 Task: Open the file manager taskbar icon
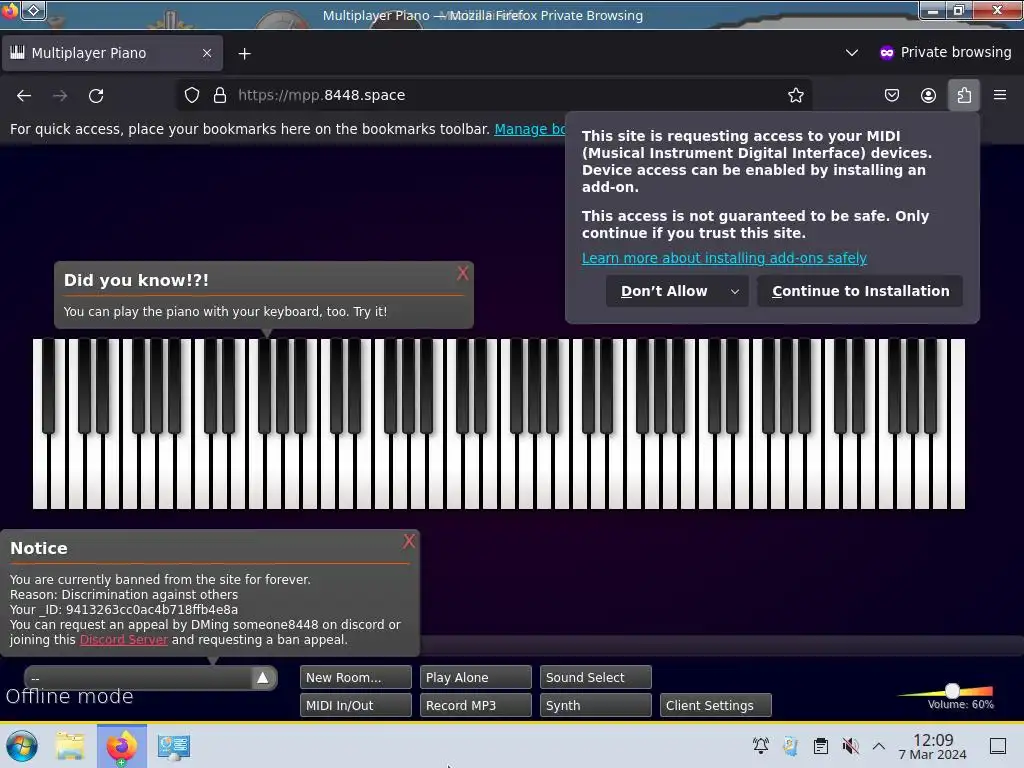[x=70, y=746]
